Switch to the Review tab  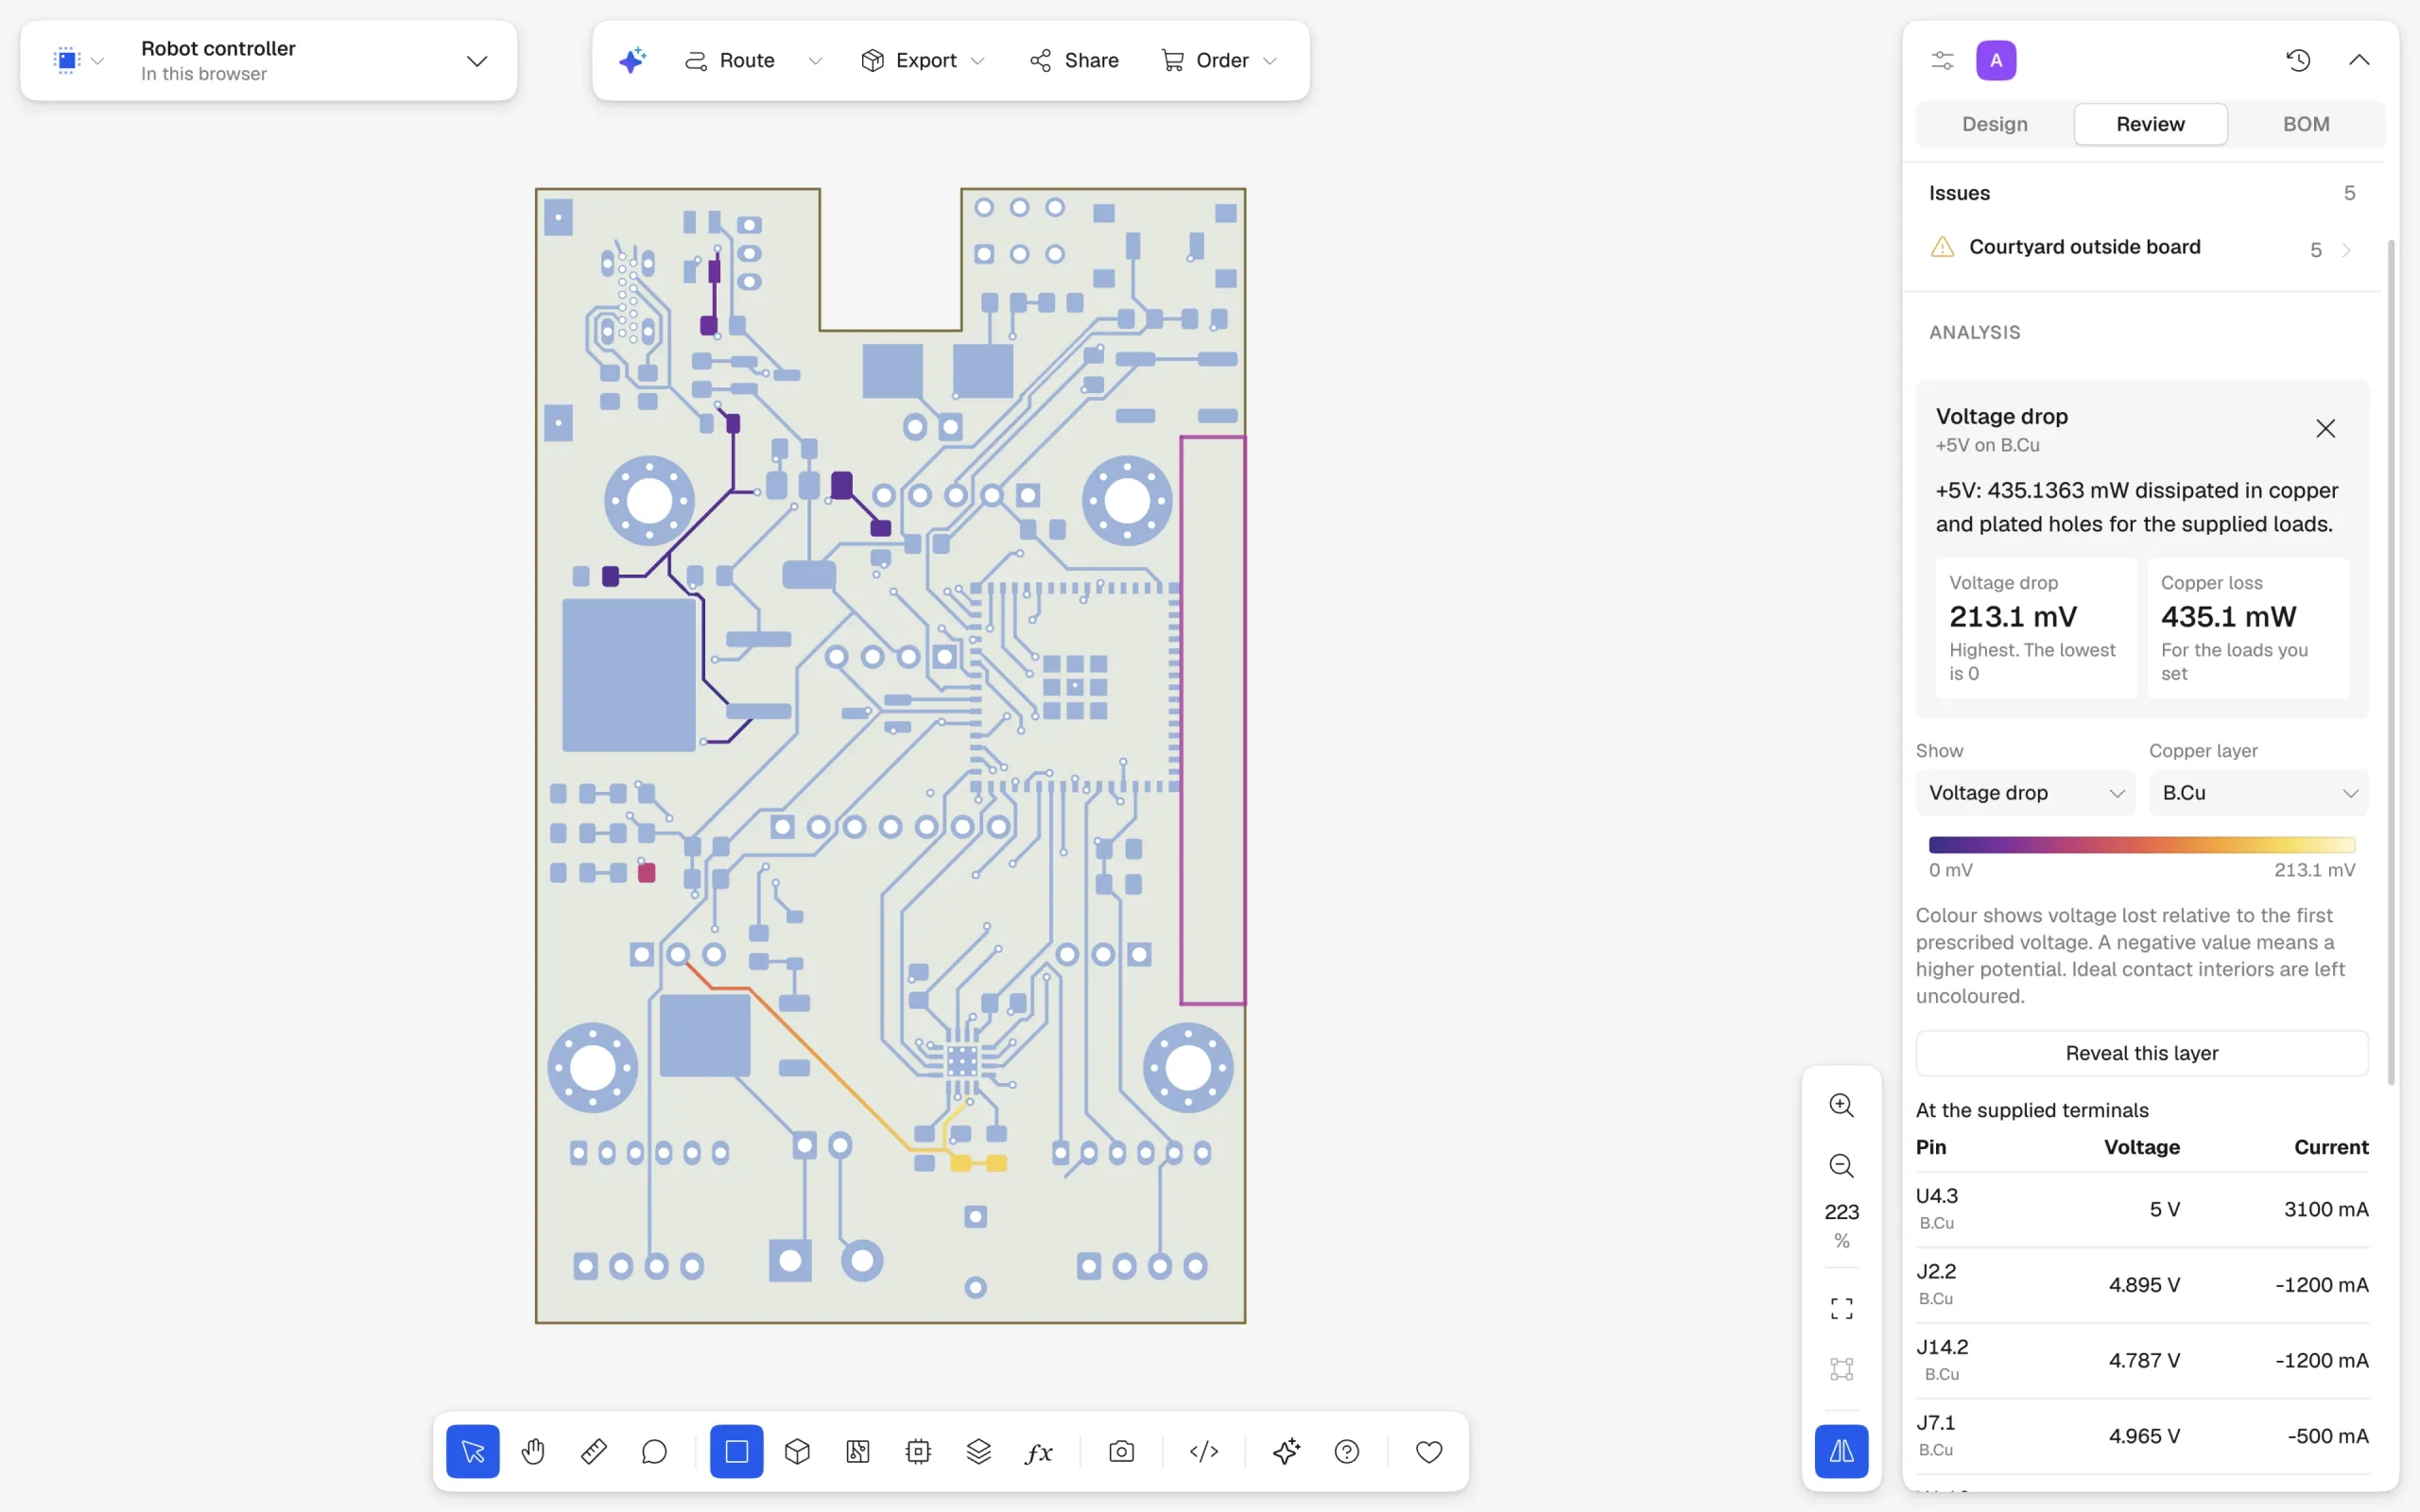pyautogui.click(x=2150, y=124)
